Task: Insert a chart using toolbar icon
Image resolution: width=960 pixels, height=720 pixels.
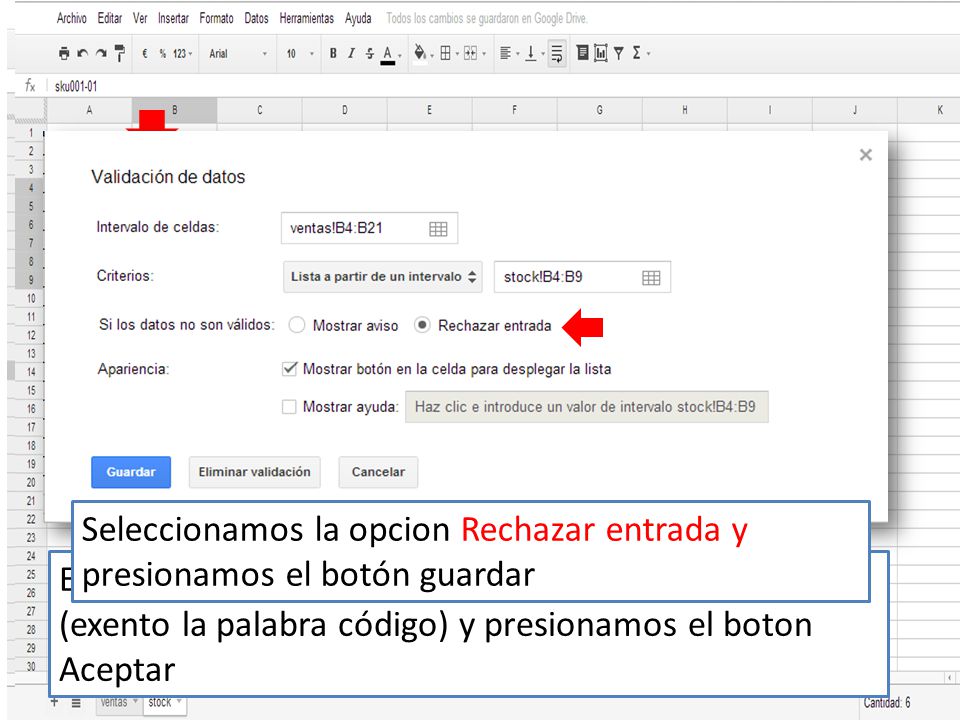Action: tap(601, 54)
